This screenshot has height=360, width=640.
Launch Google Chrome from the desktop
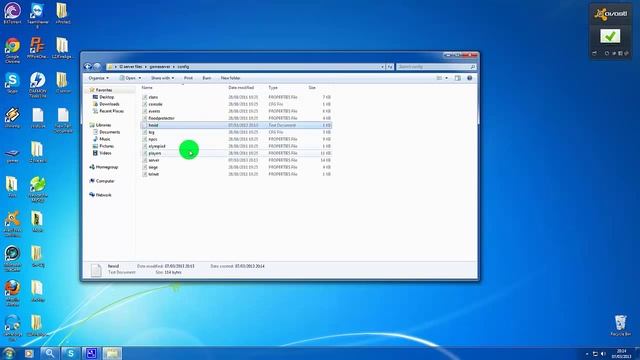coord(12,50)
